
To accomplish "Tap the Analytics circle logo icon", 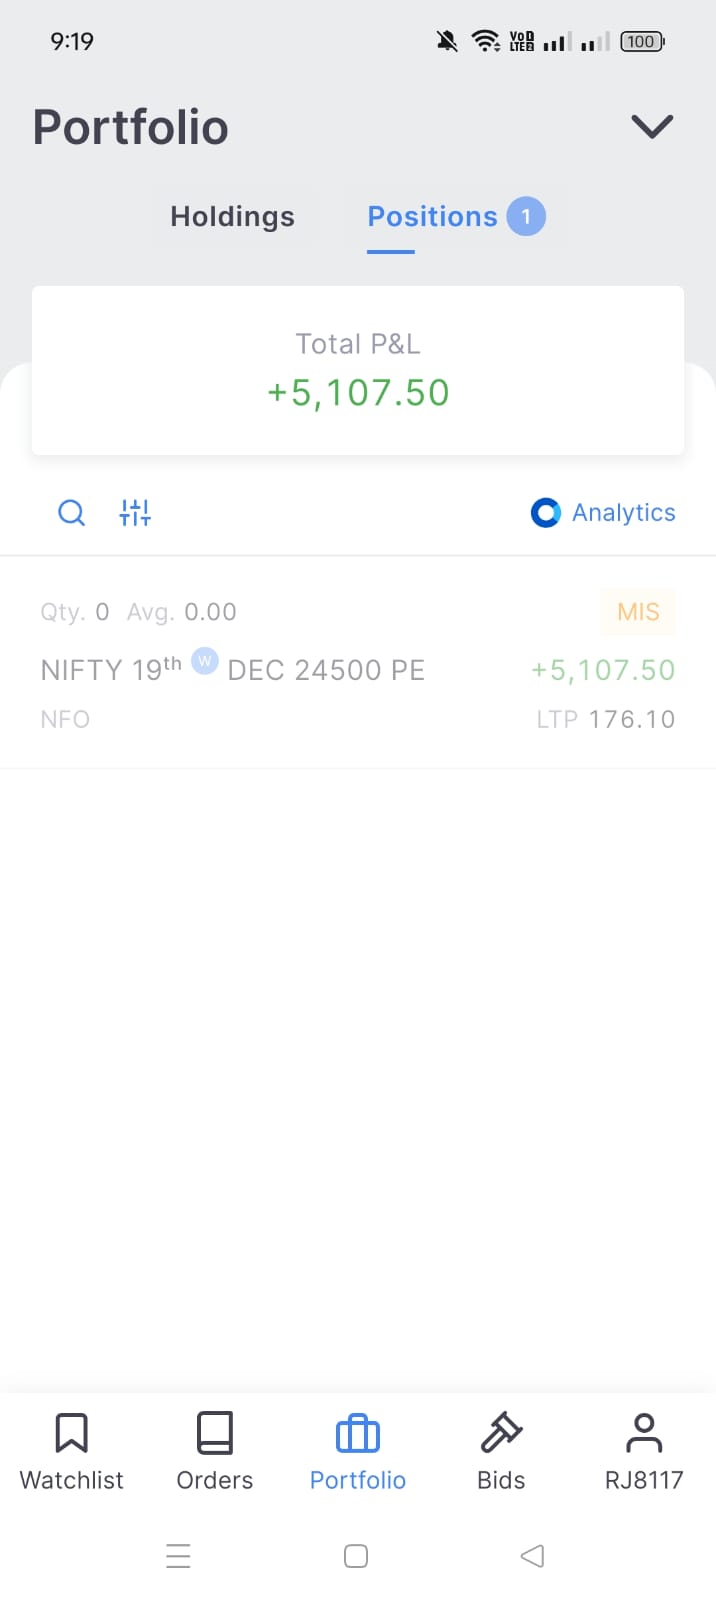I will pos(545,513).
